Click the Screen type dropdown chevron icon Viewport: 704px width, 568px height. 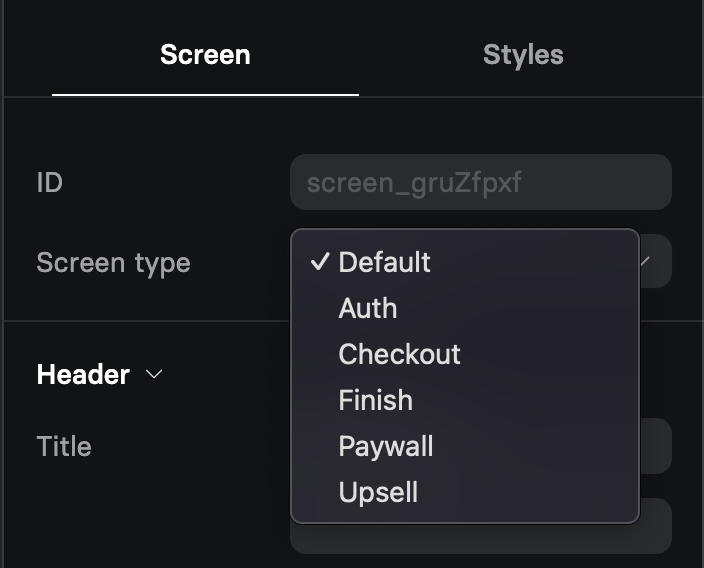tap(645, 261)
